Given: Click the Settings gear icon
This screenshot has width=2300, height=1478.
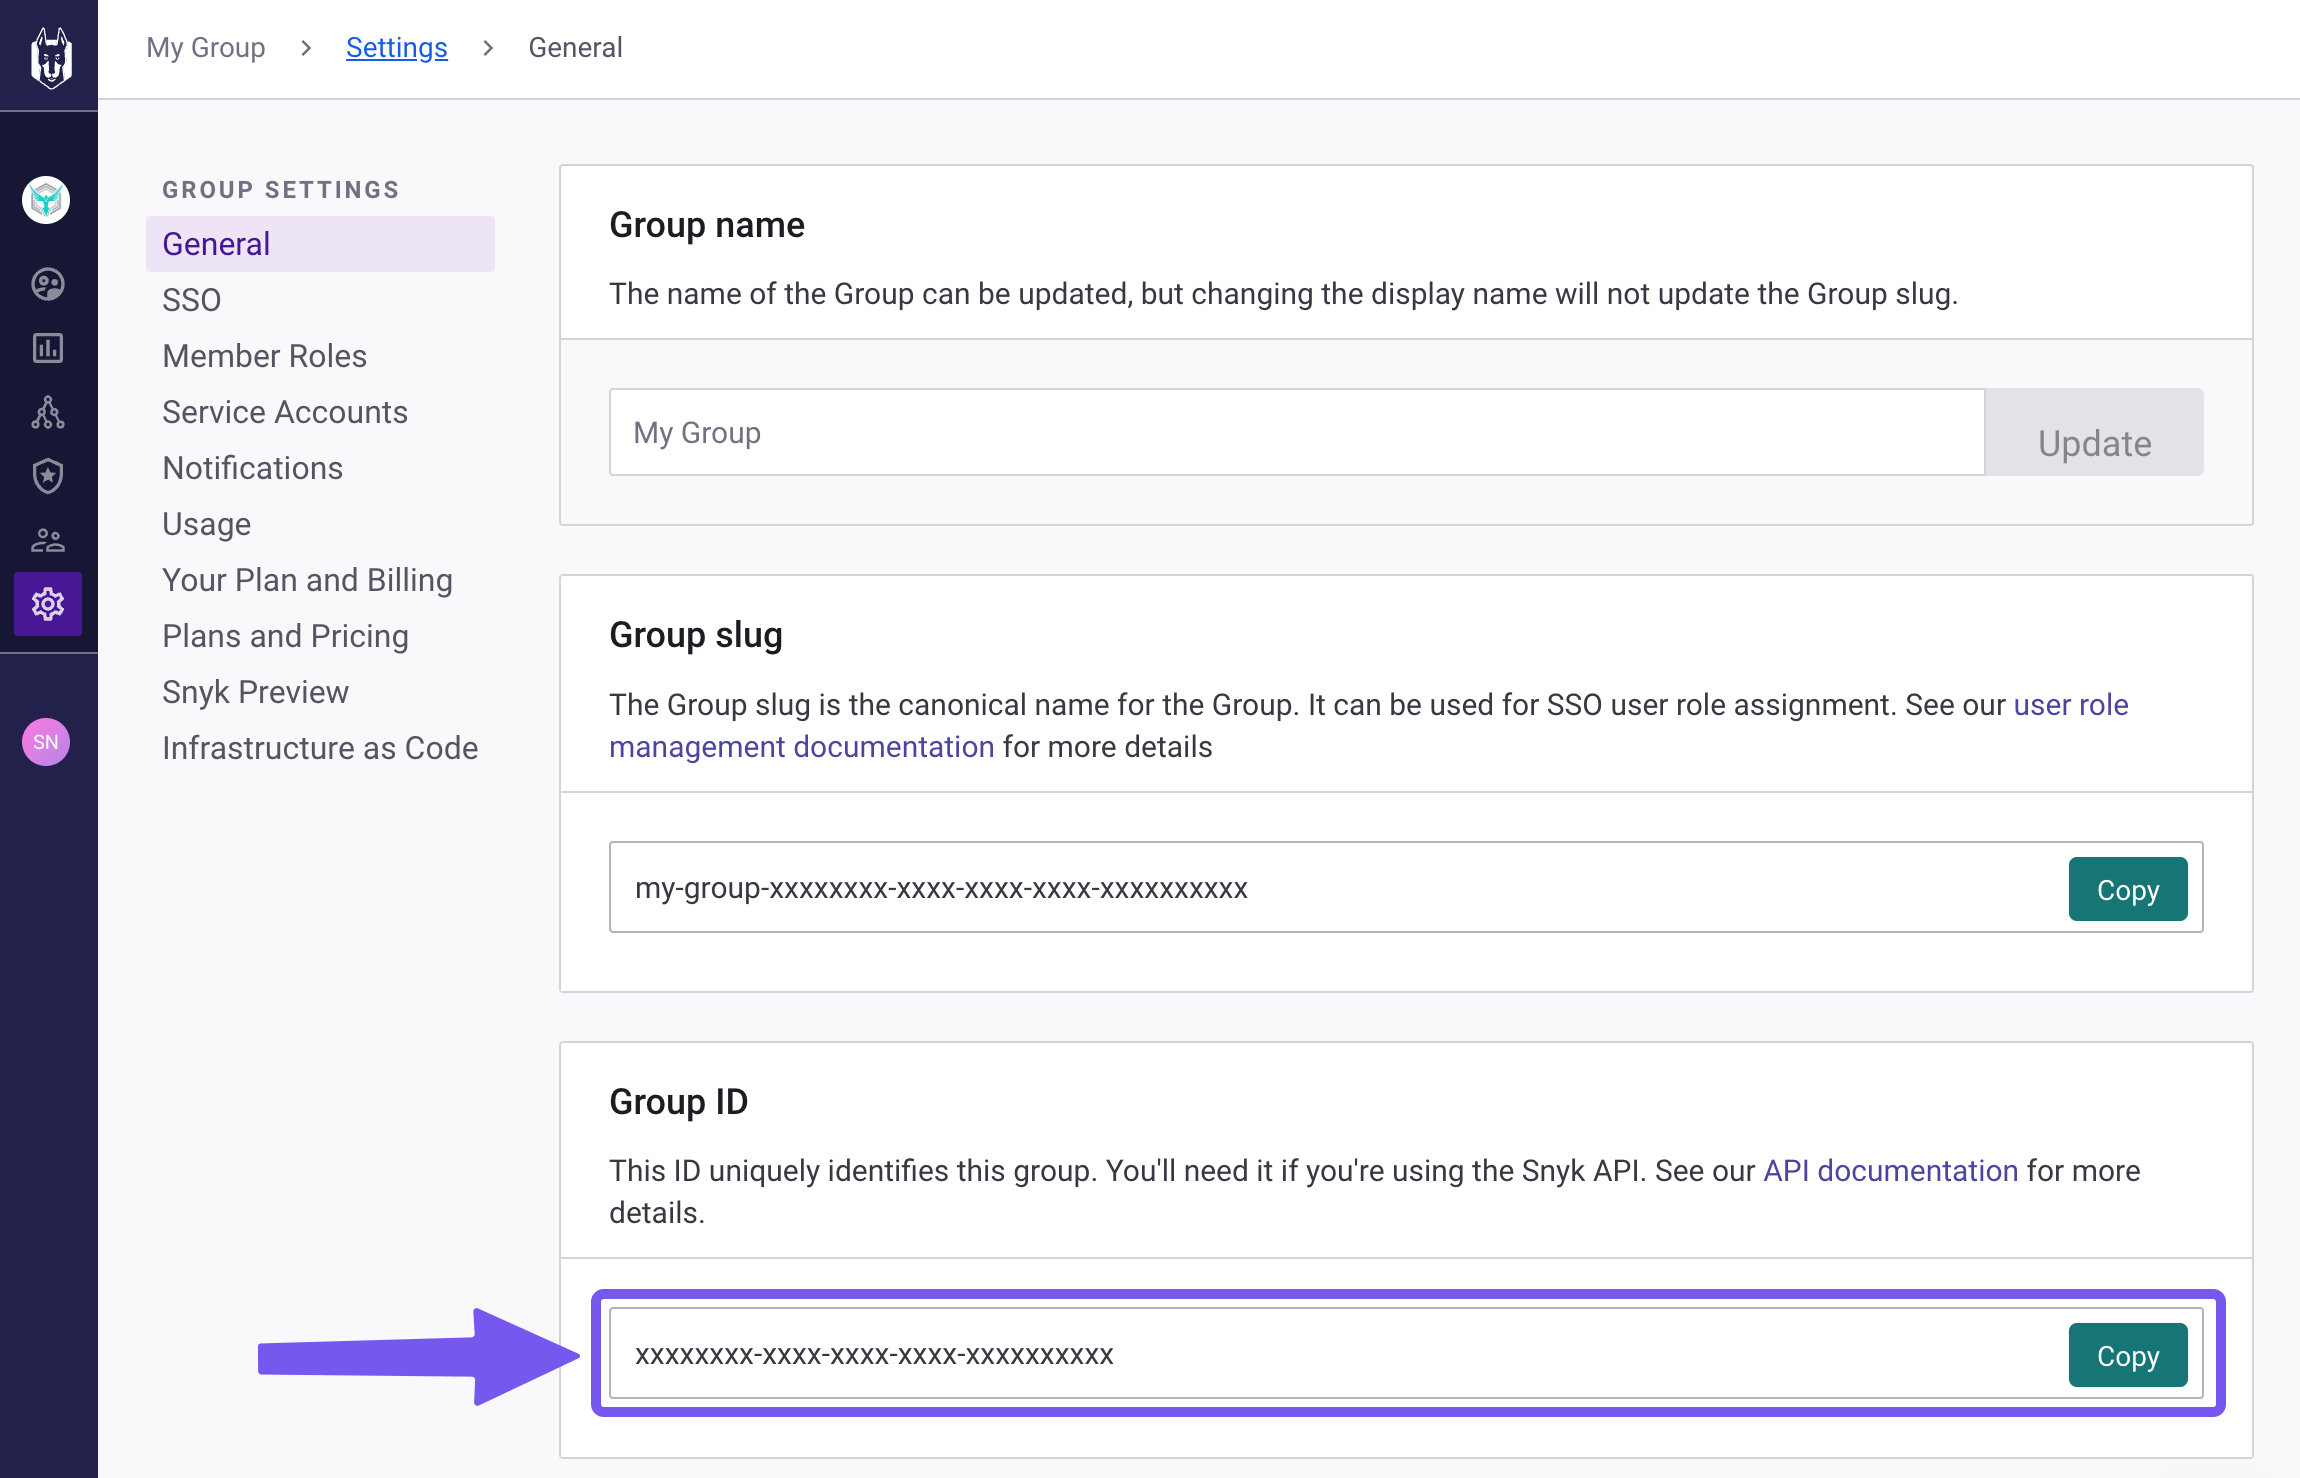Looking at the screenshot, I should (48, 604).
